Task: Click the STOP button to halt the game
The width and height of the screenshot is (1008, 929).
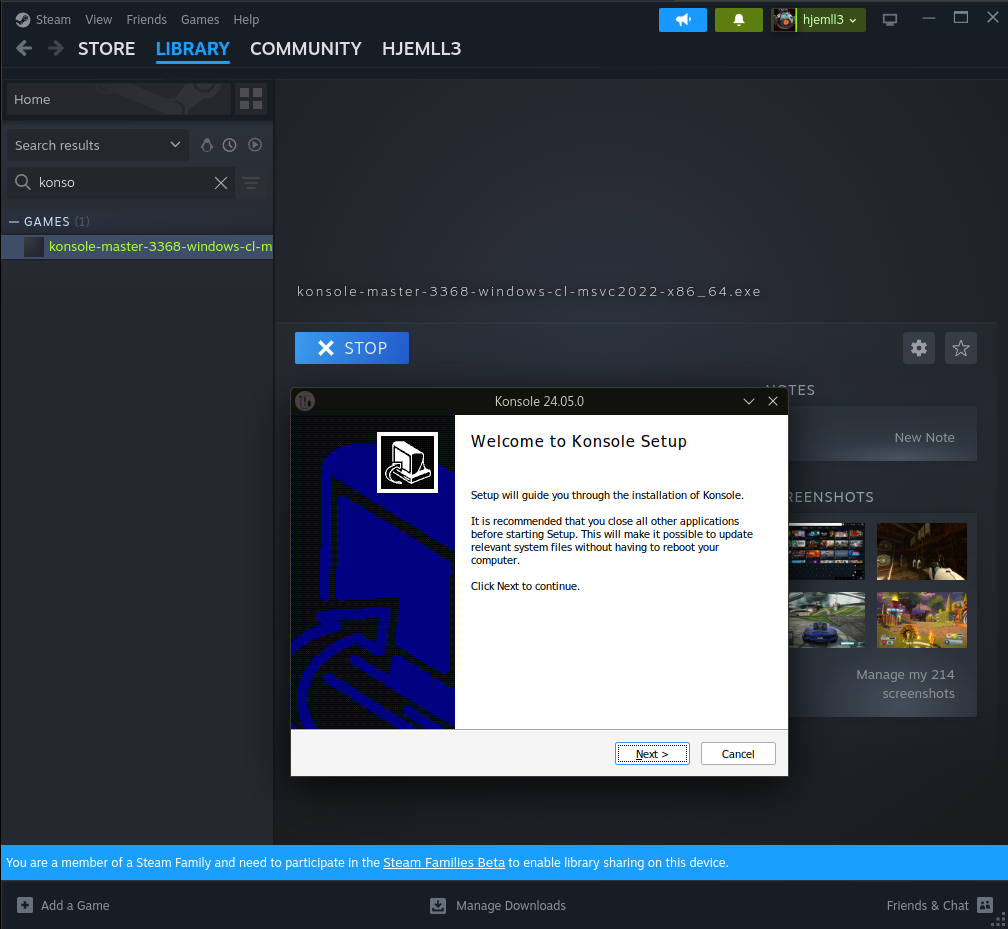Action: tap(351, 348)
